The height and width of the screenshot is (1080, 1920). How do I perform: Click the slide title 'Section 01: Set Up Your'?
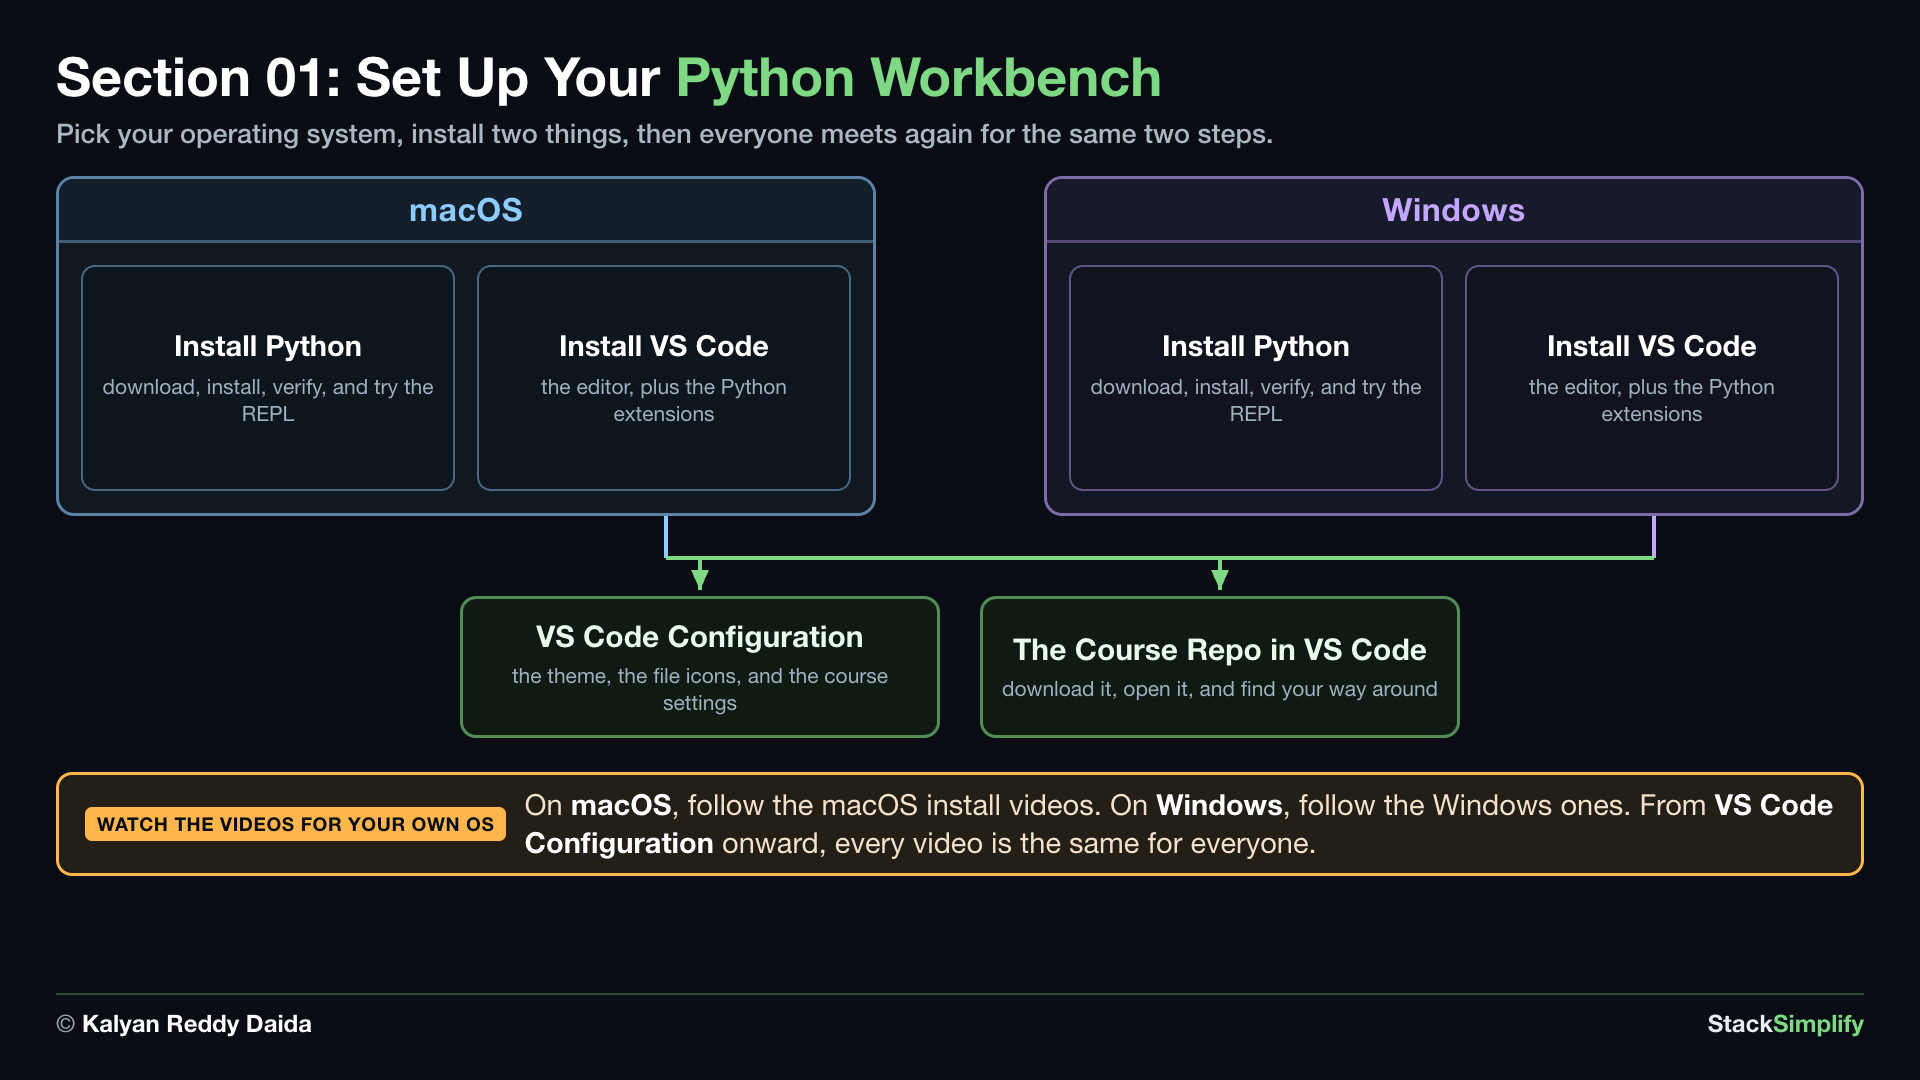[358, 78]
